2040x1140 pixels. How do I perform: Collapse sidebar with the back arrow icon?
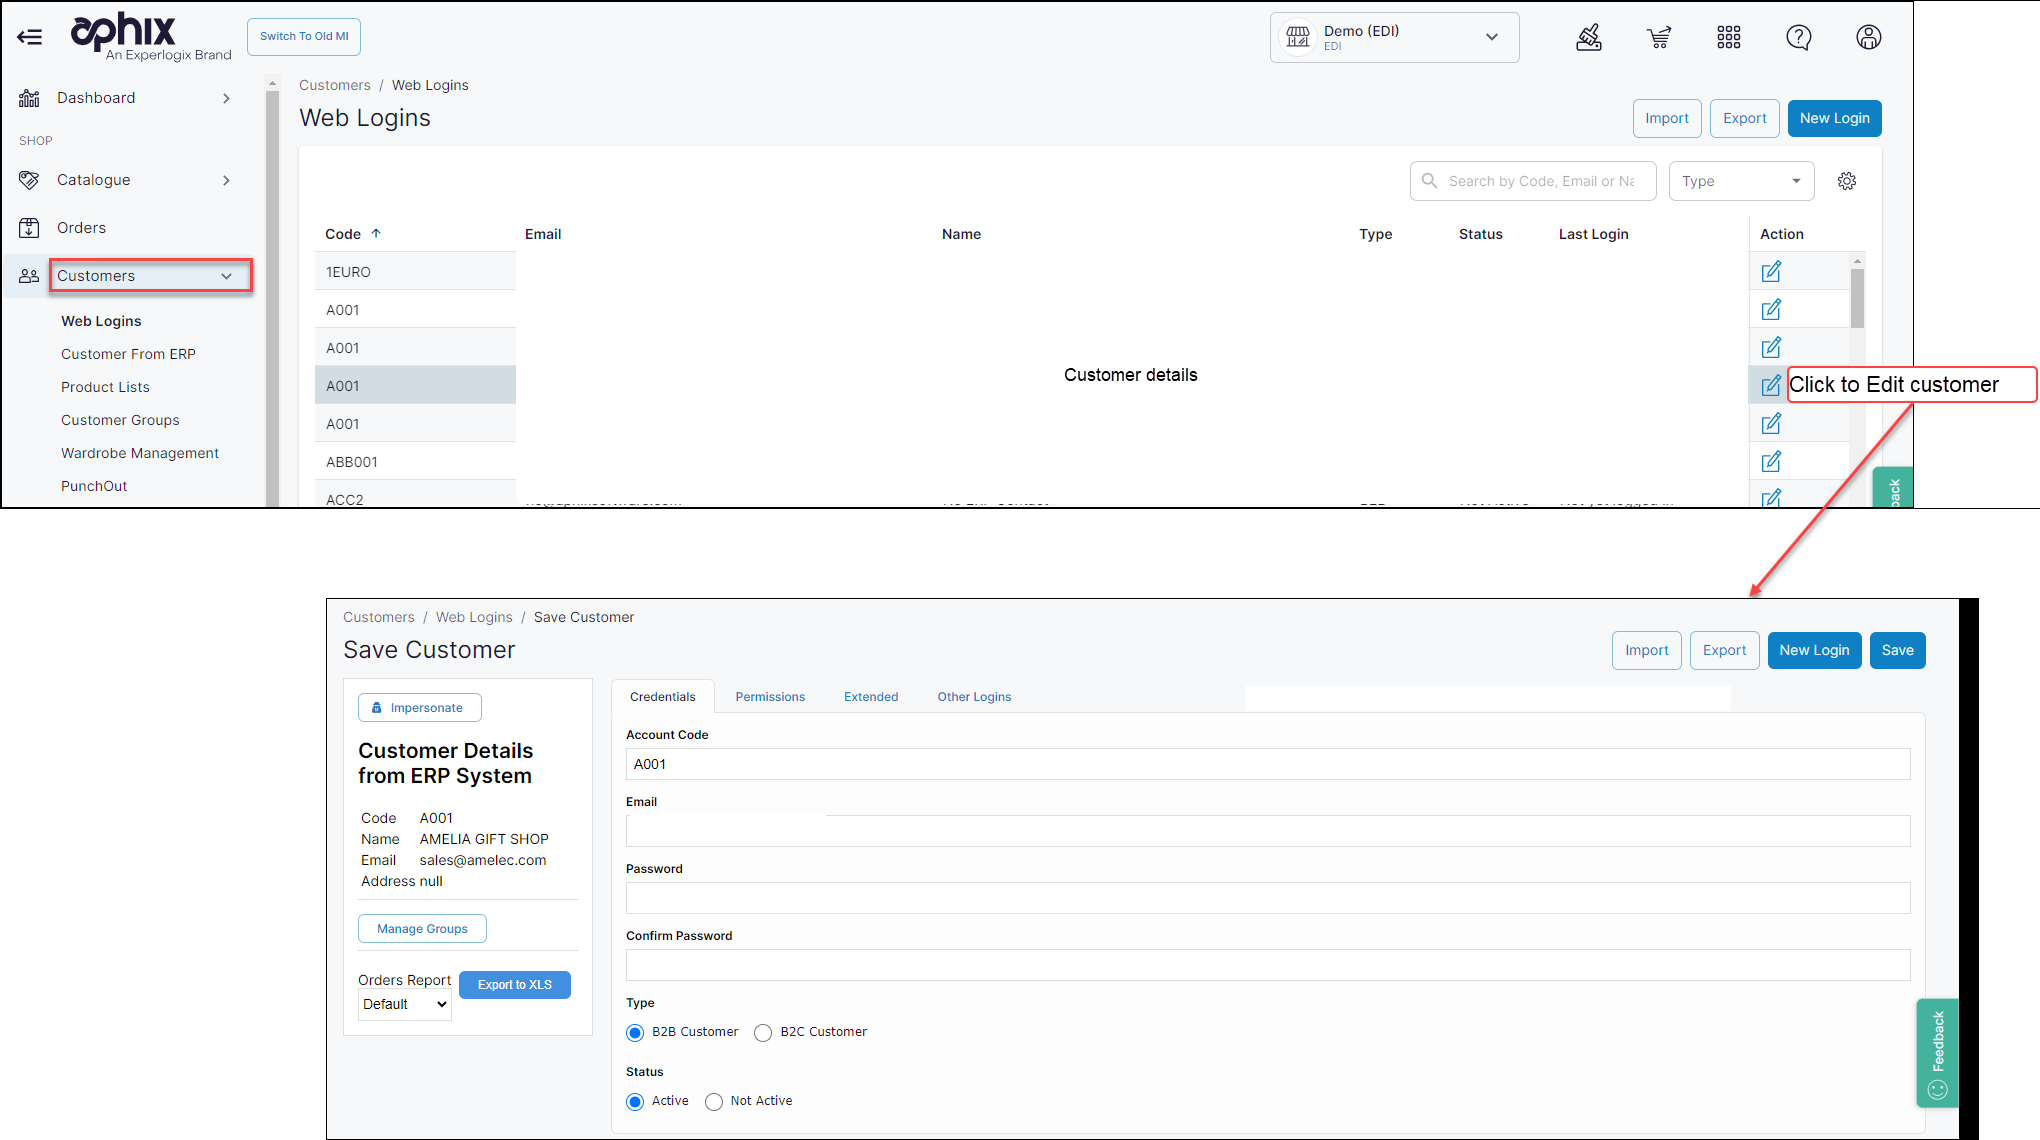tap(30, 38)
